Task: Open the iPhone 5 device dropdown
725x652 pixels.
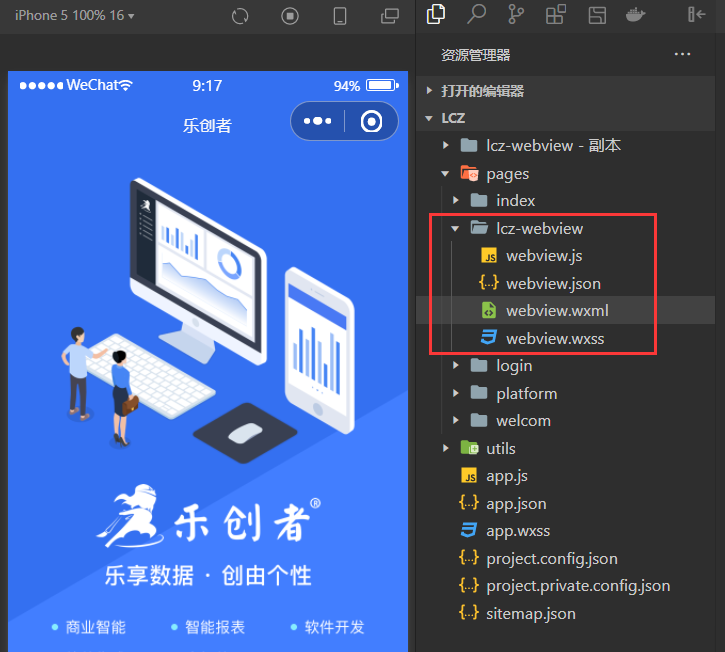Action: pos(74,16)
